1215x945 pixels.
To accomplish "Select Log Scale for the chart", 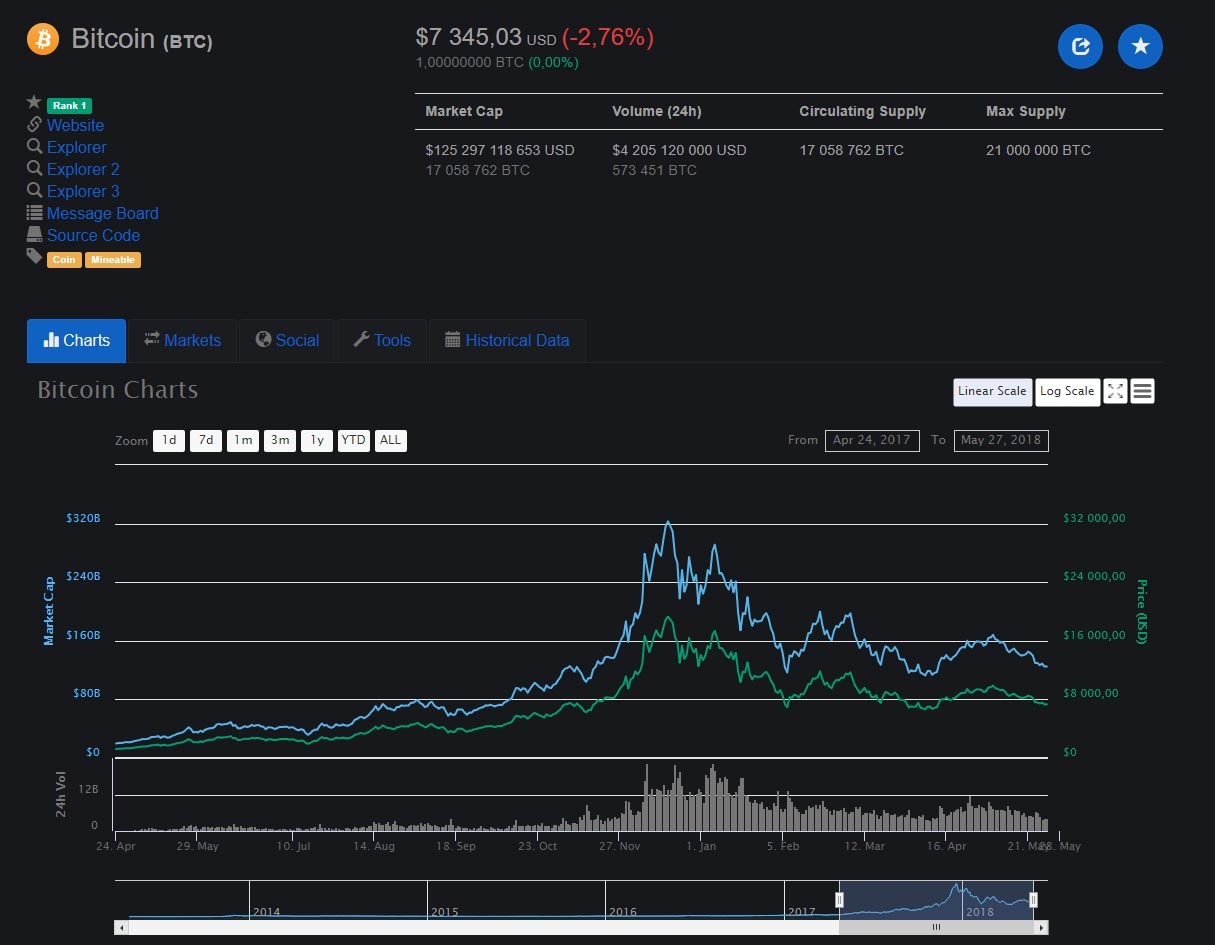I will pos(1067,391).
